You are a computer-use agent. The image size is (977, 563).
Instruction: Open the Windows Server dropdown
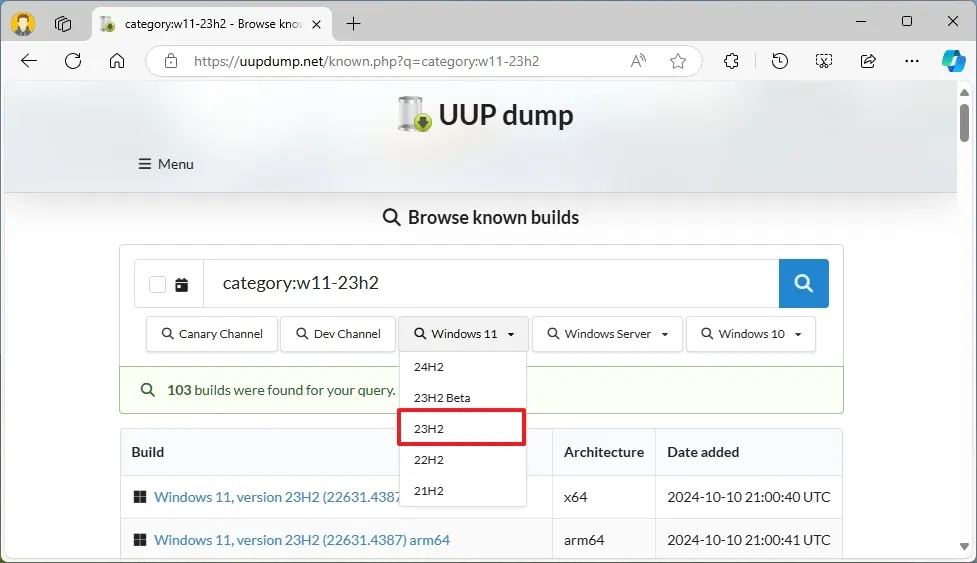[x=607, y=334]
